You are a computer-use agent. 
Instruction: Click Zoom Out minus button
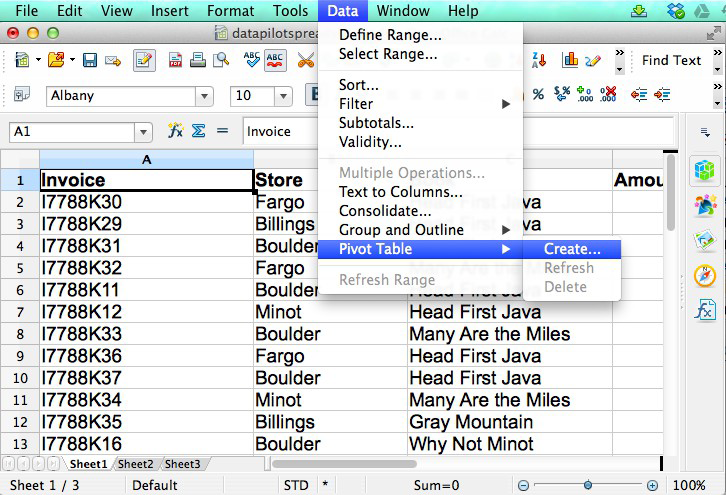click(x=523, y=485)
